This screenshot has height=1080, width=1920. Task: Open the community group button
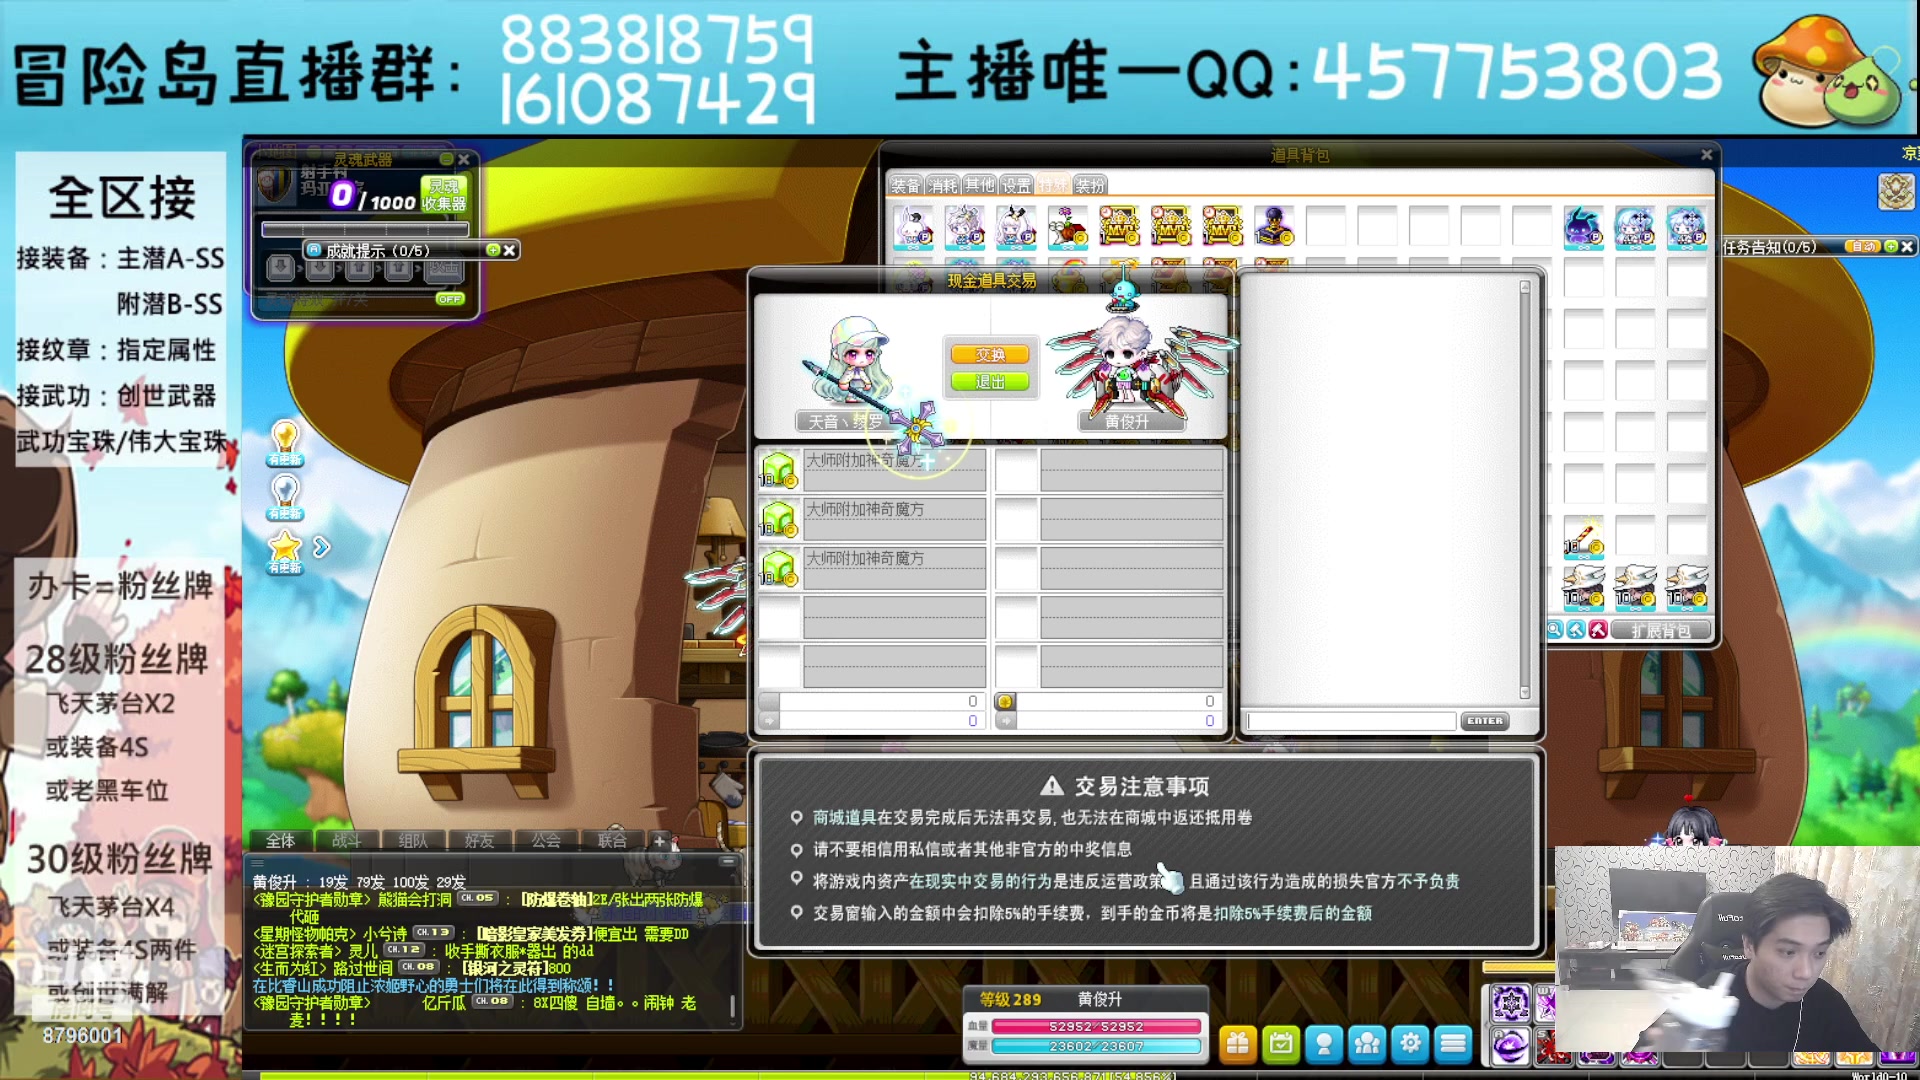click(1367, 1044)
